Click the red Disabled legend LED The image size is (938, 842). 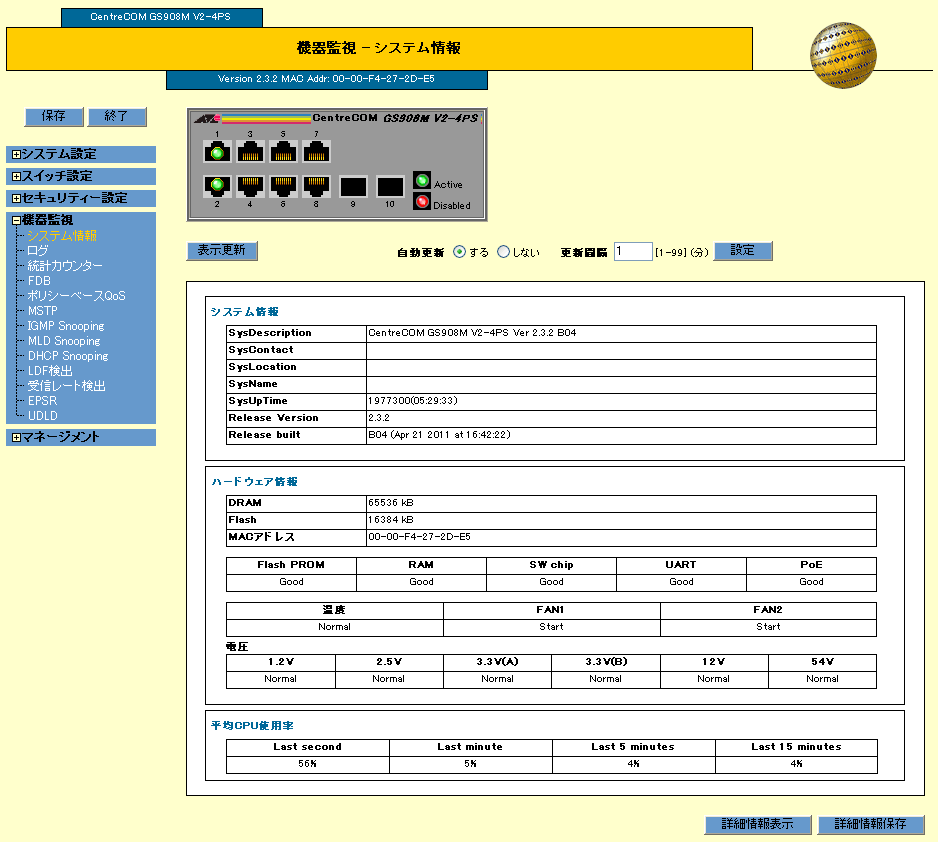(x=422, y=202)
